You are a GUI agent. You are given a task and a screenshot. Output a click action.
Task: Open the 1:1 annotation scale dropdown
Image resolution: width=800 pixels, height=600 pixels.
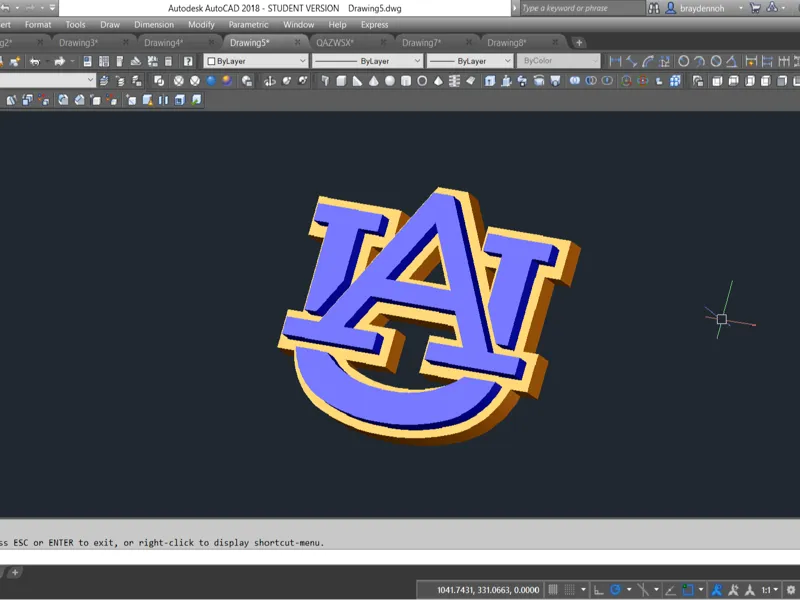click(x=769, y=590)
